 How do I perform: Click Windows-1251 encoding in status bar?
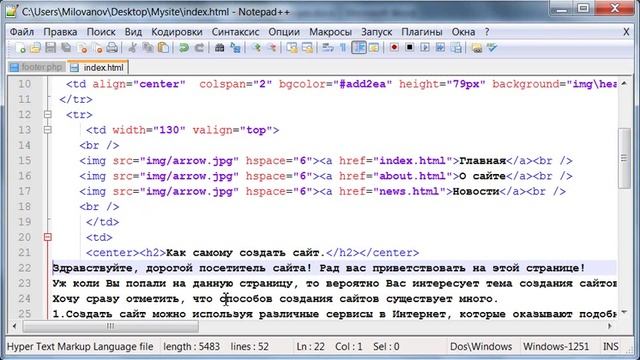tap(556, 347)
